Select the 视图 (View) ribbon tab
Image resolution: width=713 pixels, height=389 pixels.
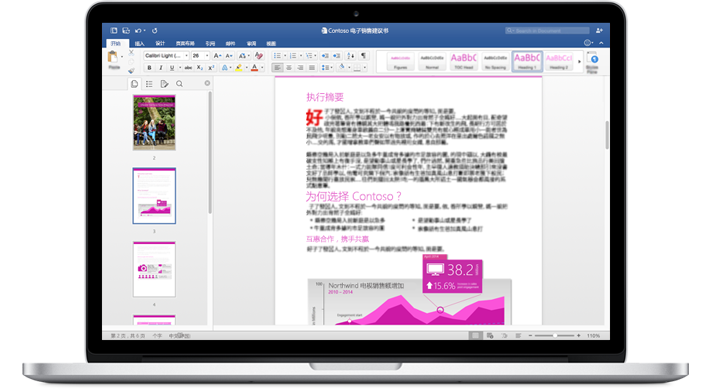pyautogui.click(x=271, y=44)
